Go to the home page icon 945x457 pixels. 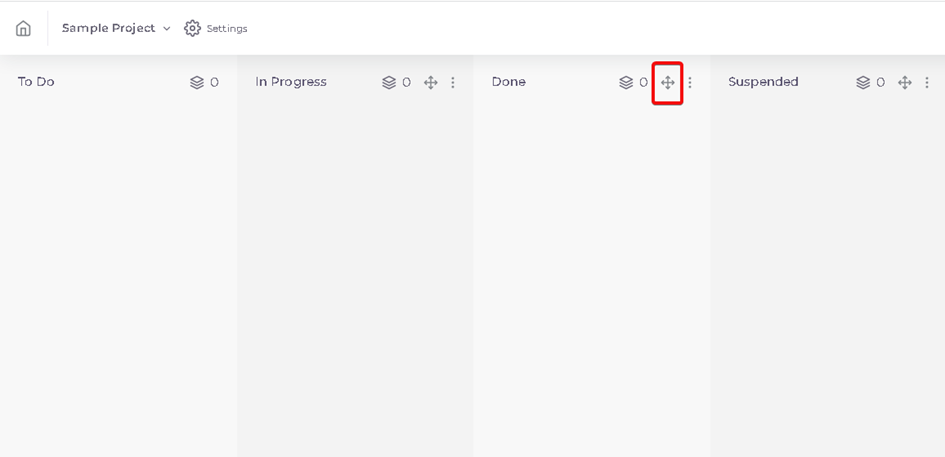click(23, 28)
